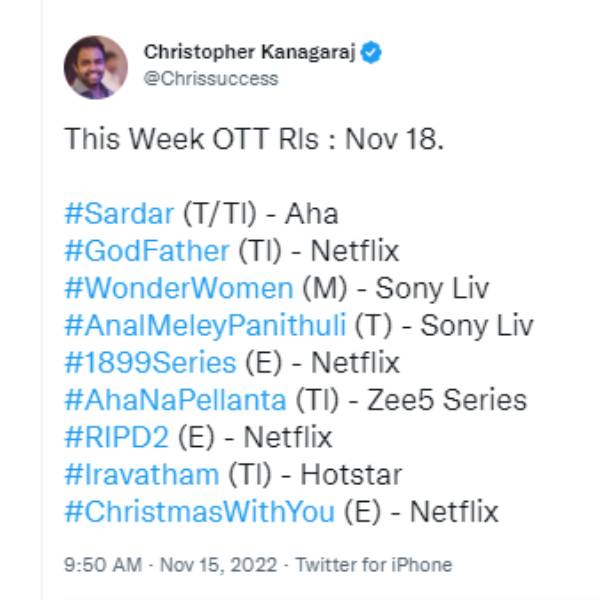600x600 pixels.
Task: Select the #AnalMeleyPanithuli hashtag
Action: pyautogui.click(x=205, y=325)
